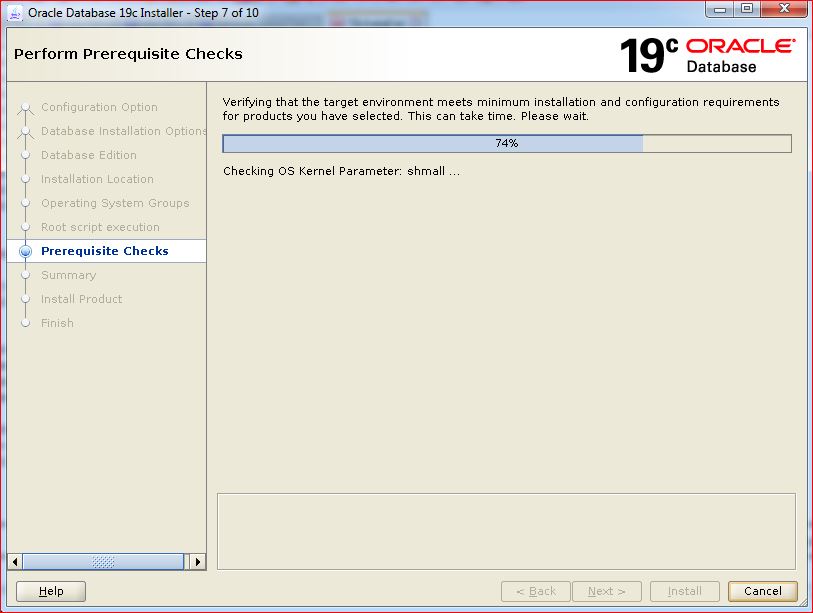Viewport: 813px width, 613px height.
Task: Minimize the installer window
Action: (720, 9)
